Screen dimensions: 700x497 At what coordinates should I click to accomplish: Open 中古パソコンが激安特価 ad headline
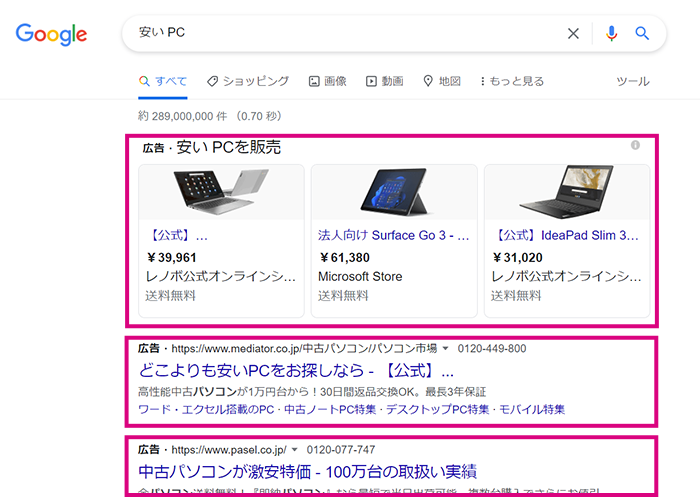pyautogui.click(x=308, y=472)
